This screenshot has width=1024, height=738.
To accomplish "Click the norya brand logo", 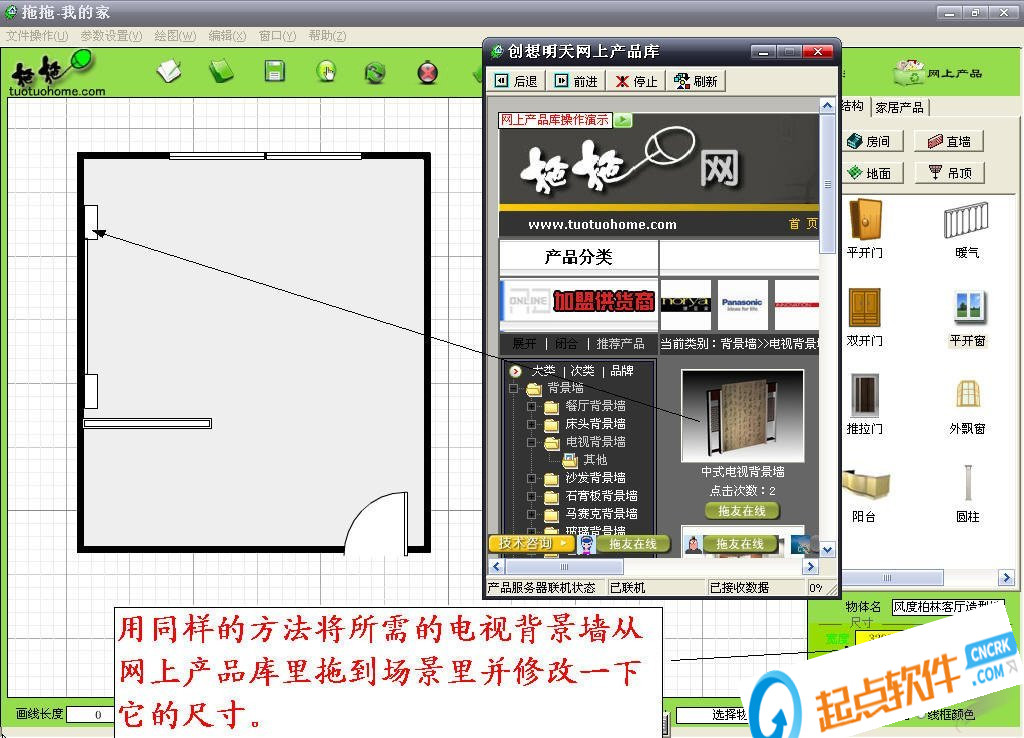I will coord(685,304).
